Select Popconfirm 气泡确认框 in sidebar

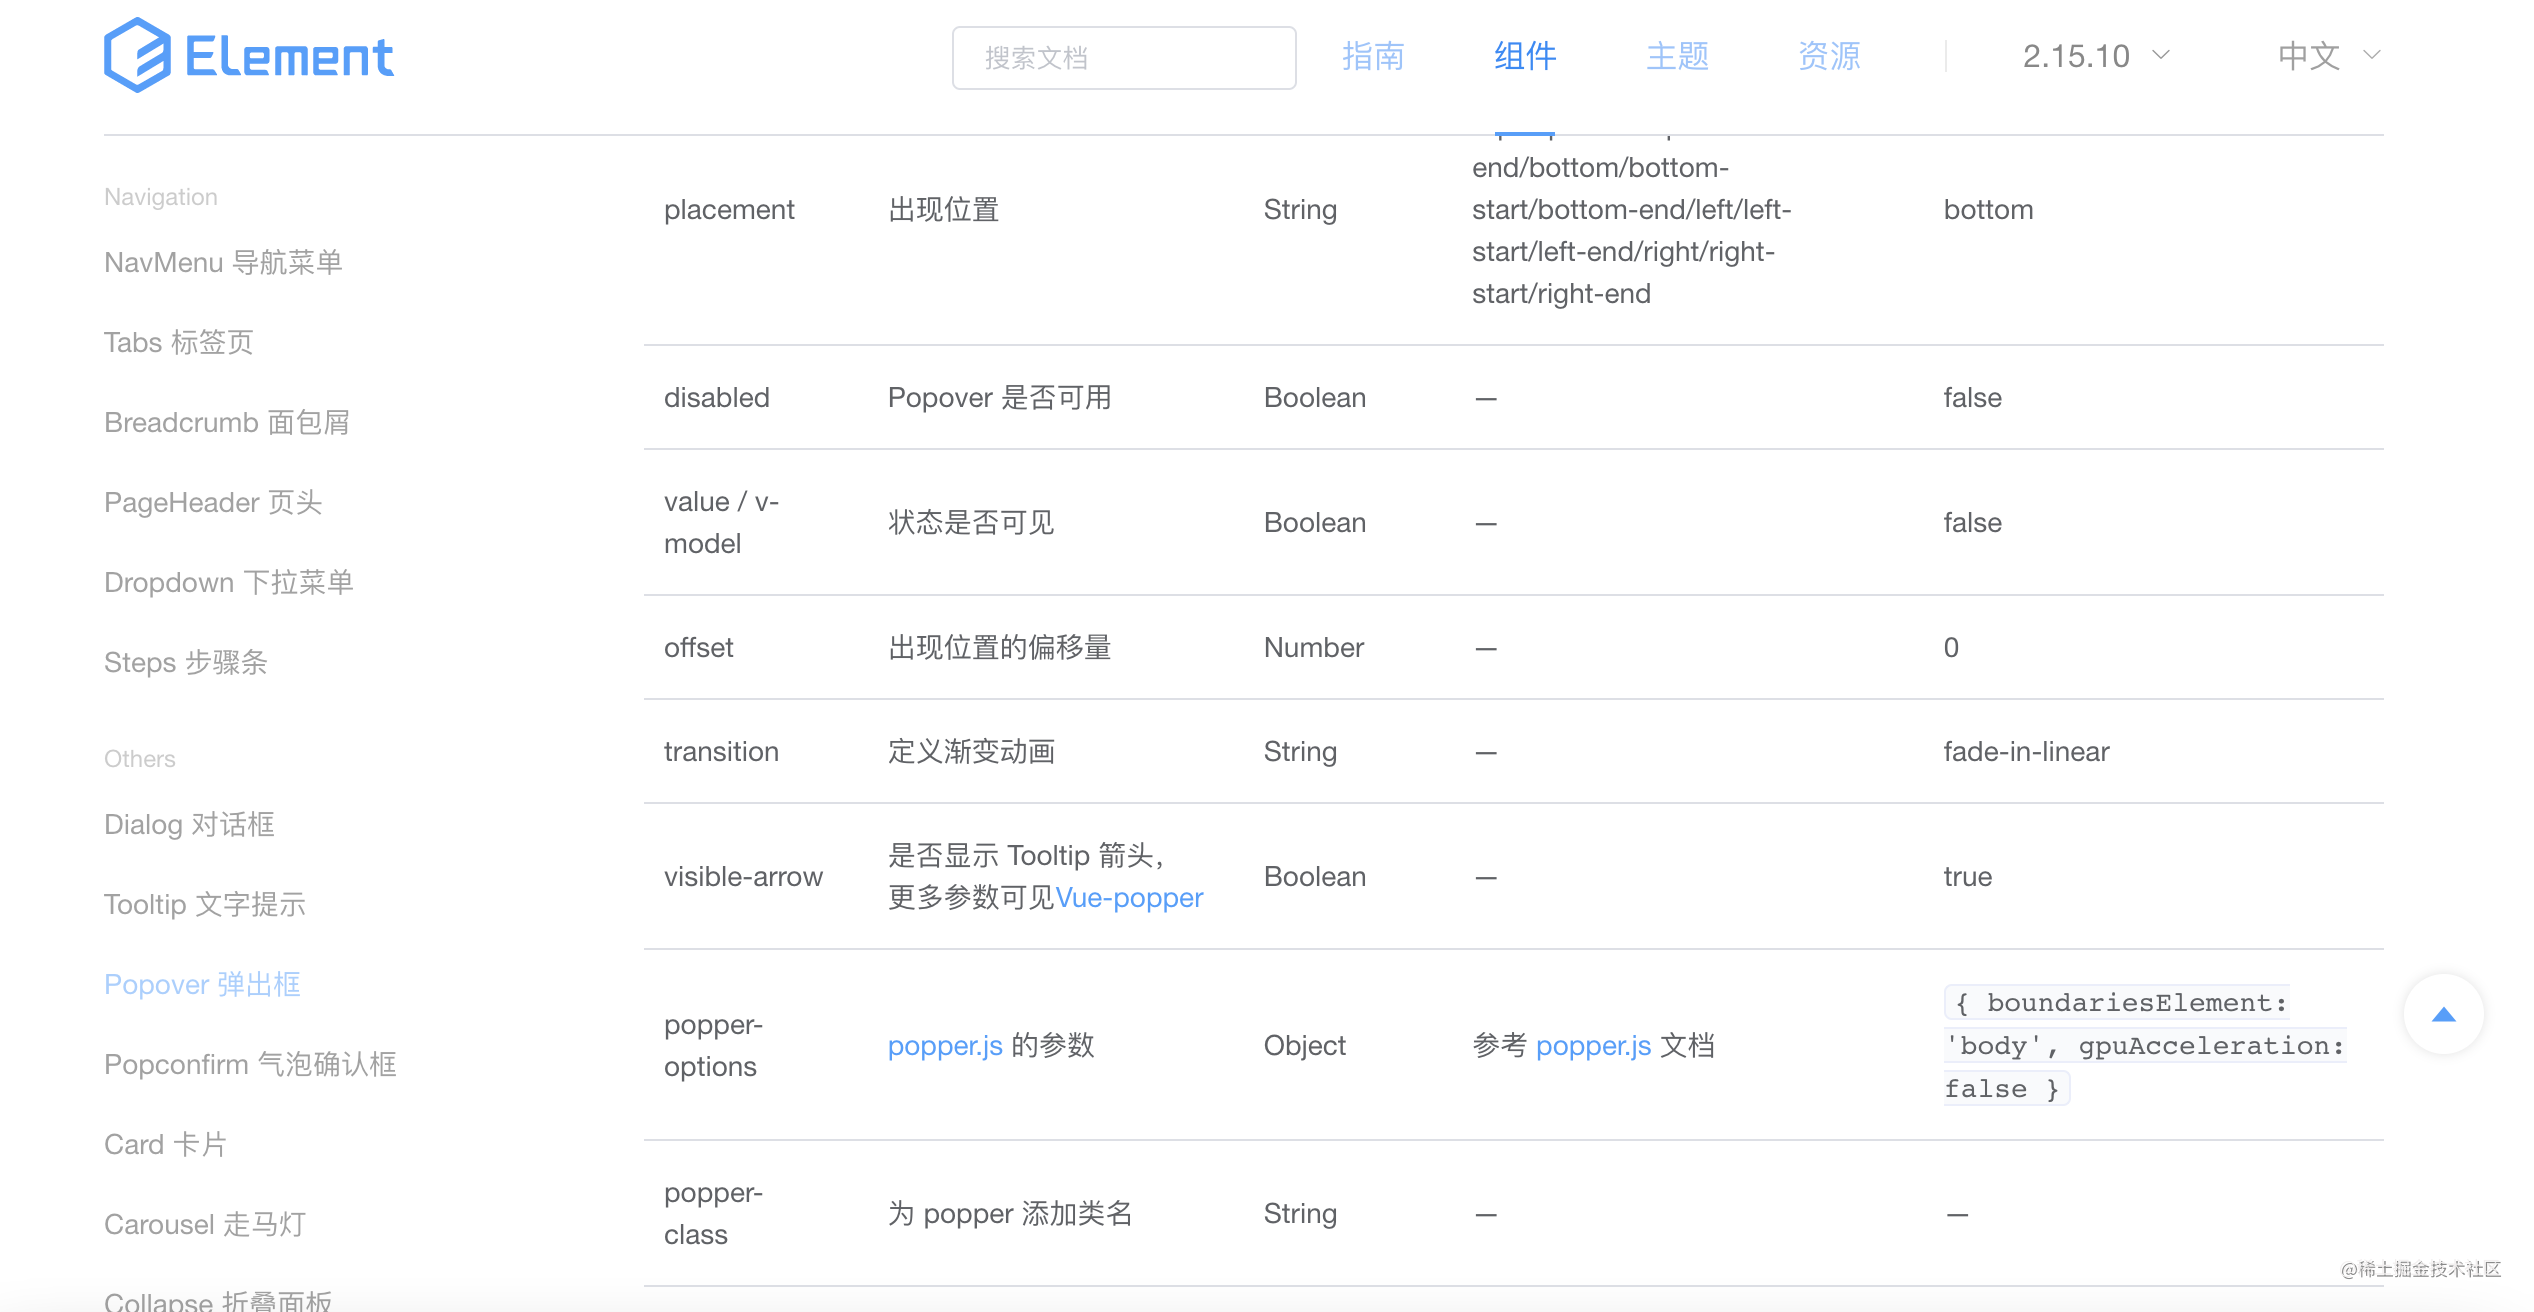point(250,1064)
